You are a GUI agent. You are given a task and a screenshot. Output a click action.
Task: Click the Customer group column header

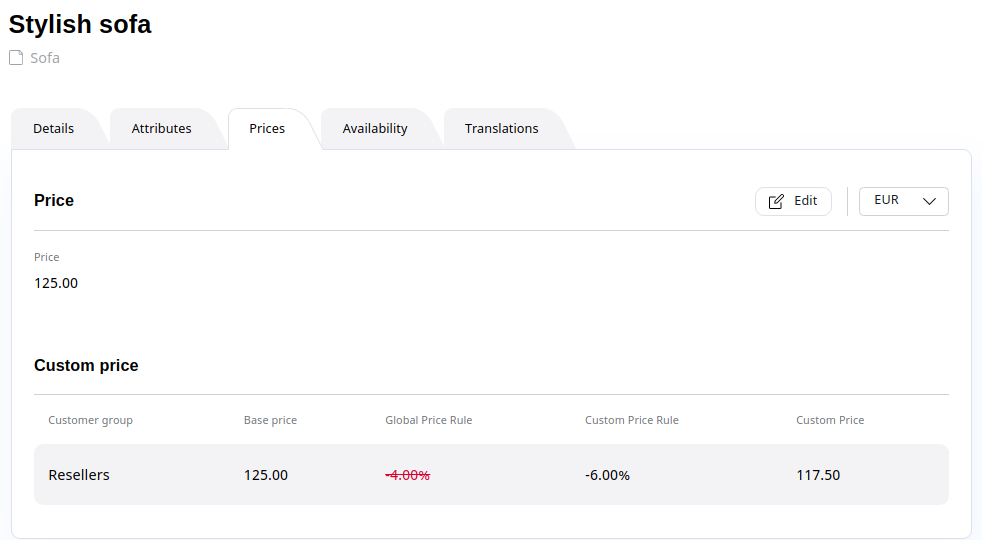coord(90,420)
